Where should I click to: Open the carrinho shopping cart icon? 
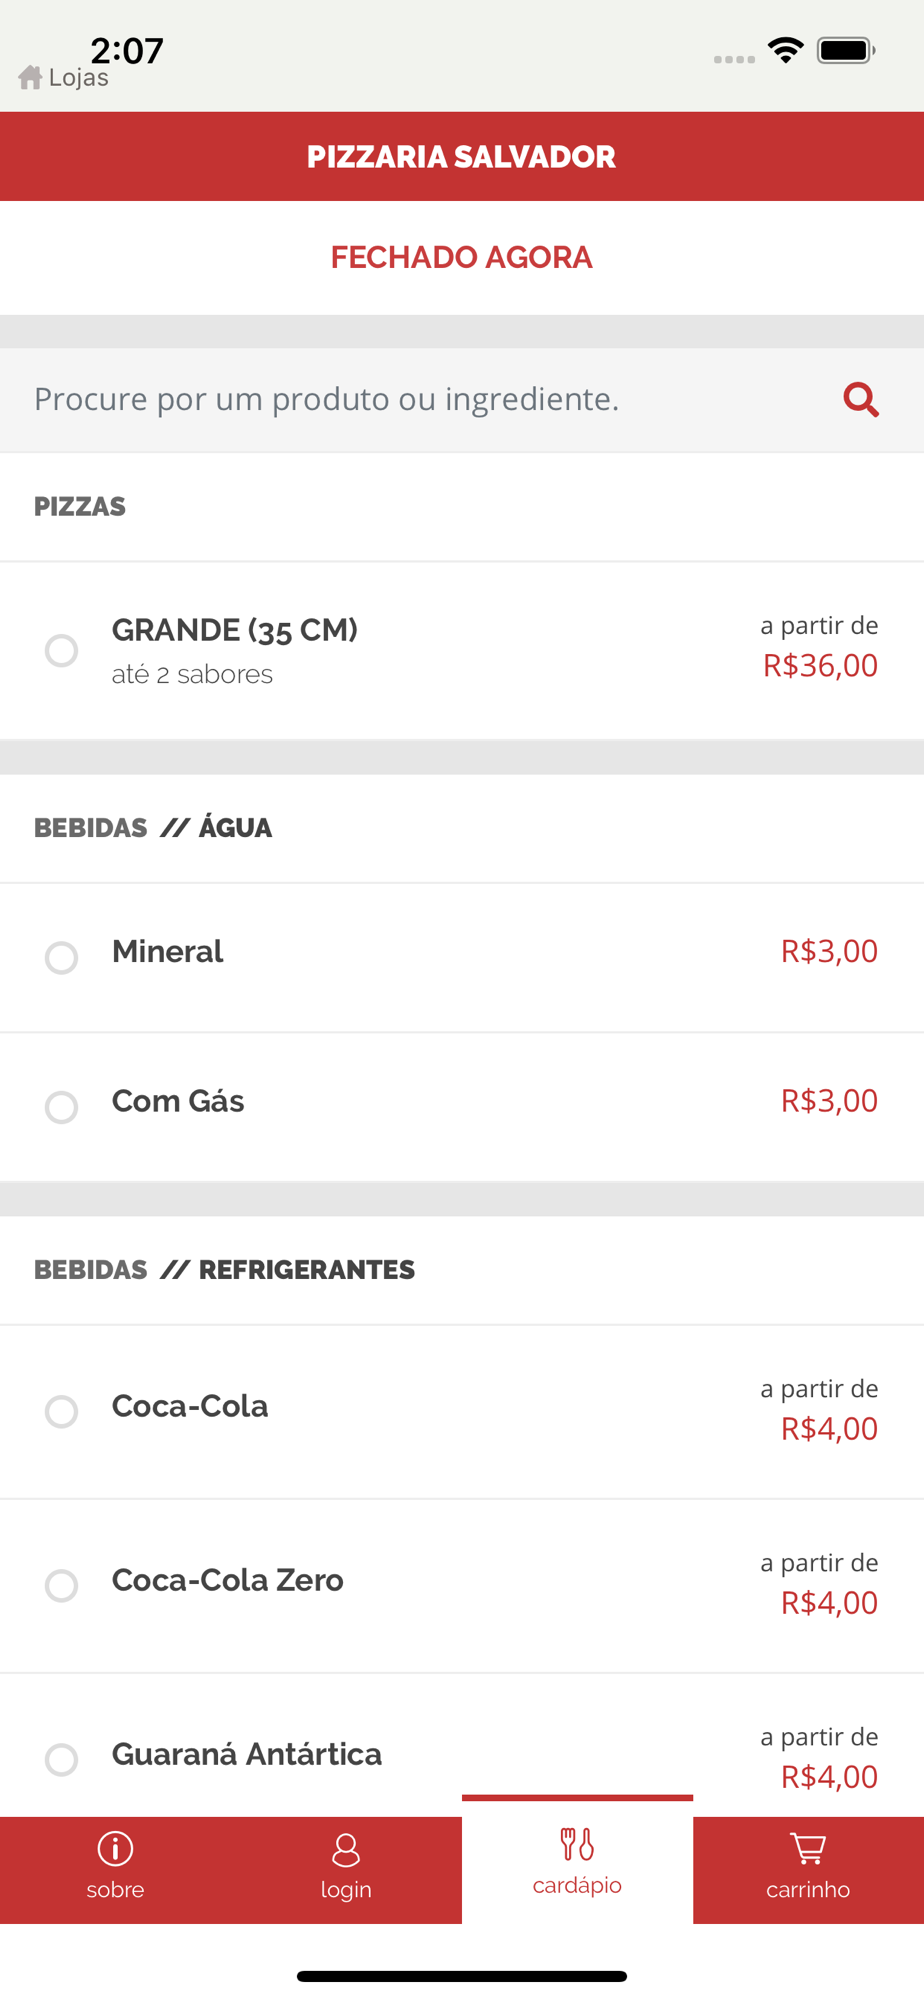tap(808, 1849)
